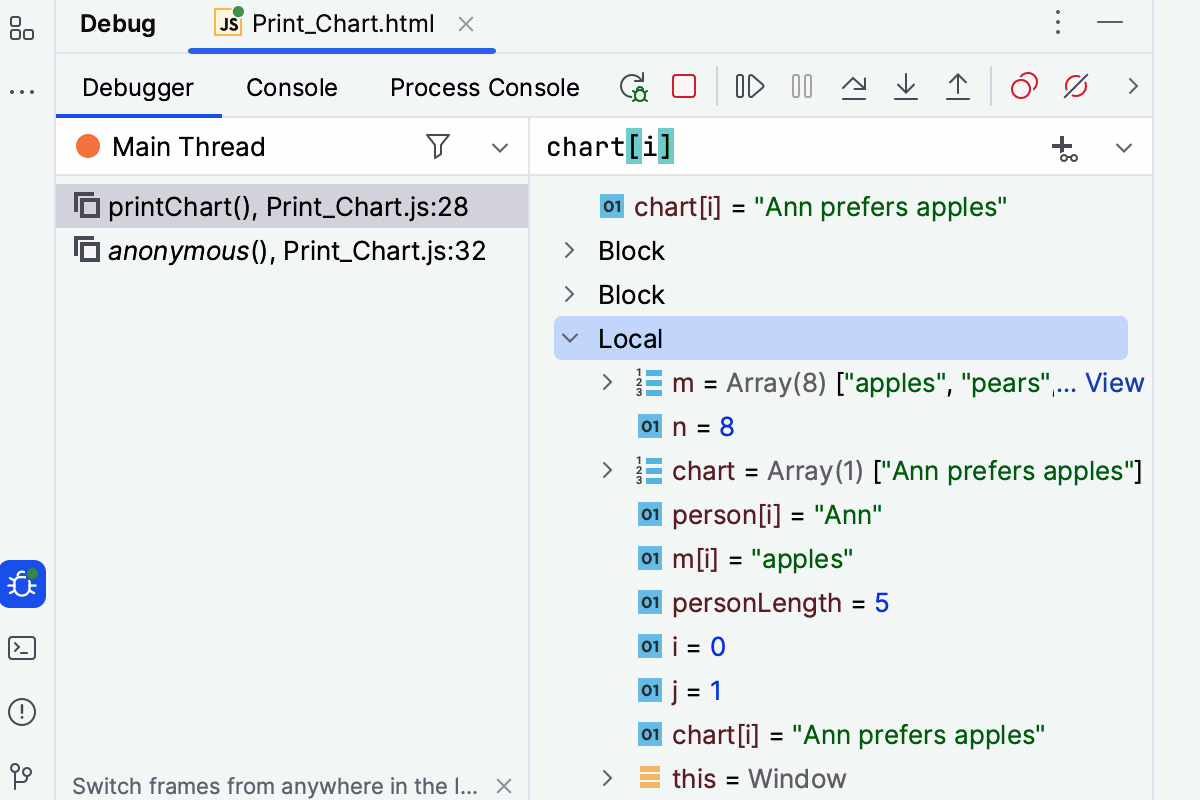Open the Terminal tool window
The width and height of the screenshot is (1200, 800).
pos(22,648)
